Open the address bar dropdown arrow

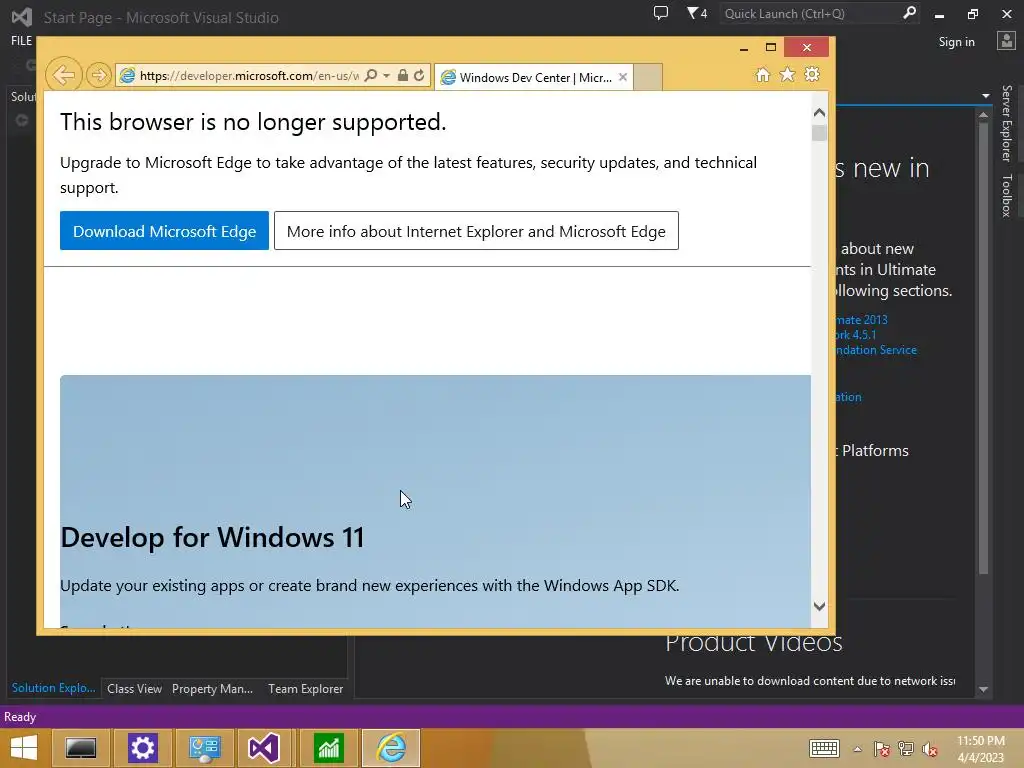point(387,76)
